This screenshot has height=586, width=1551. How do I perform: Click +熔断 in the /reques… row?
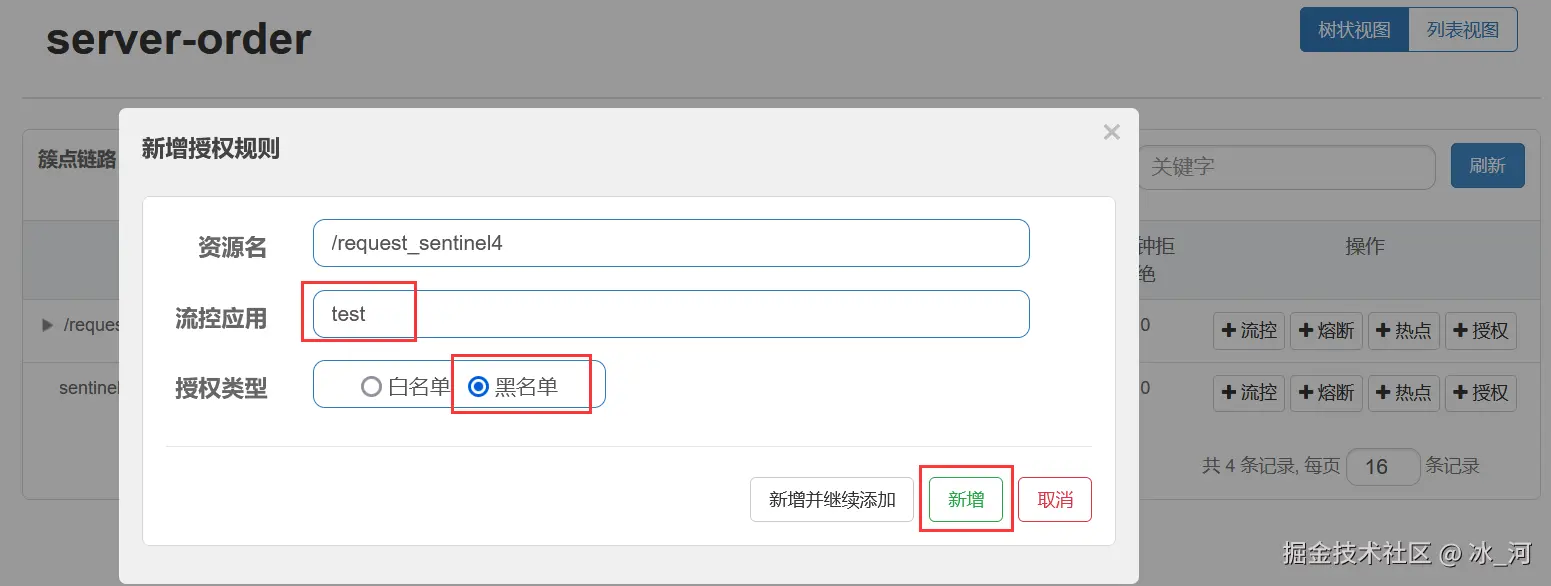click(1326, 331)
